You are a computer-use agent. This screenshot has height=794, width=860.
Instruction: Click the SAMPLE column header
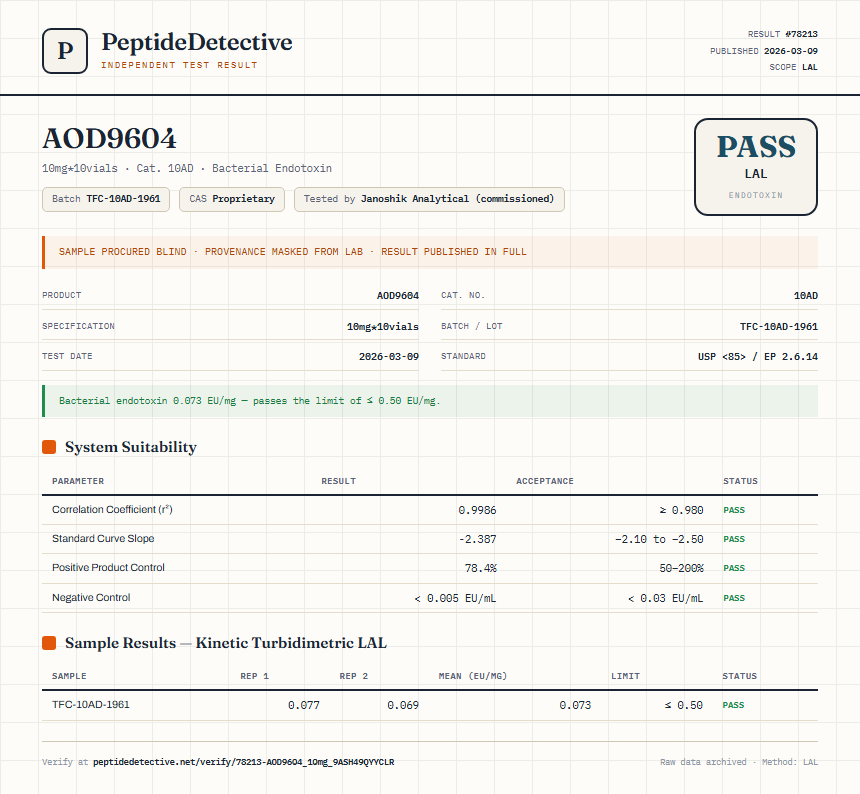coord(69,676)
